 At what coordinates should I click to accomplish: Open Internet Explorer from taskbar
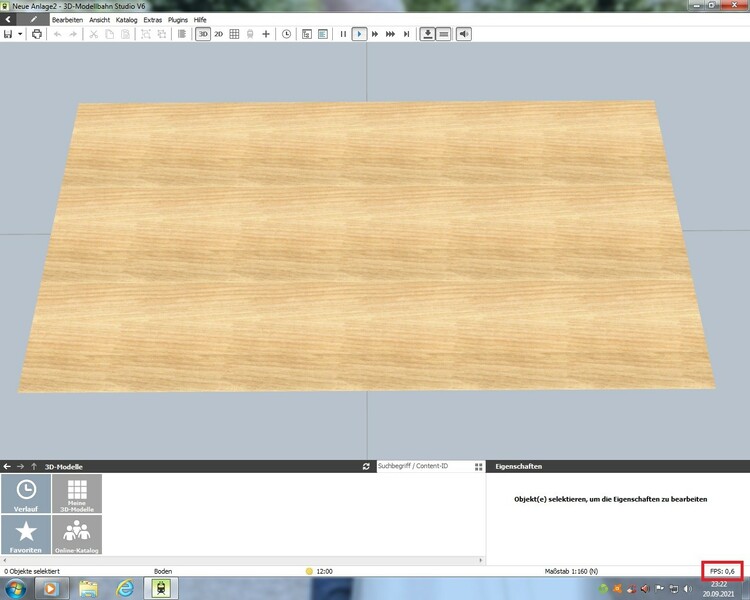point(125,589)
